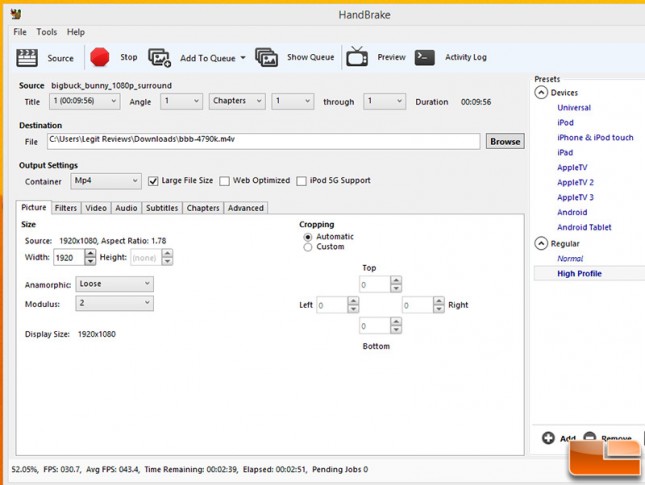Select the iPhone & iPod touch preset

tap(595, 137)
